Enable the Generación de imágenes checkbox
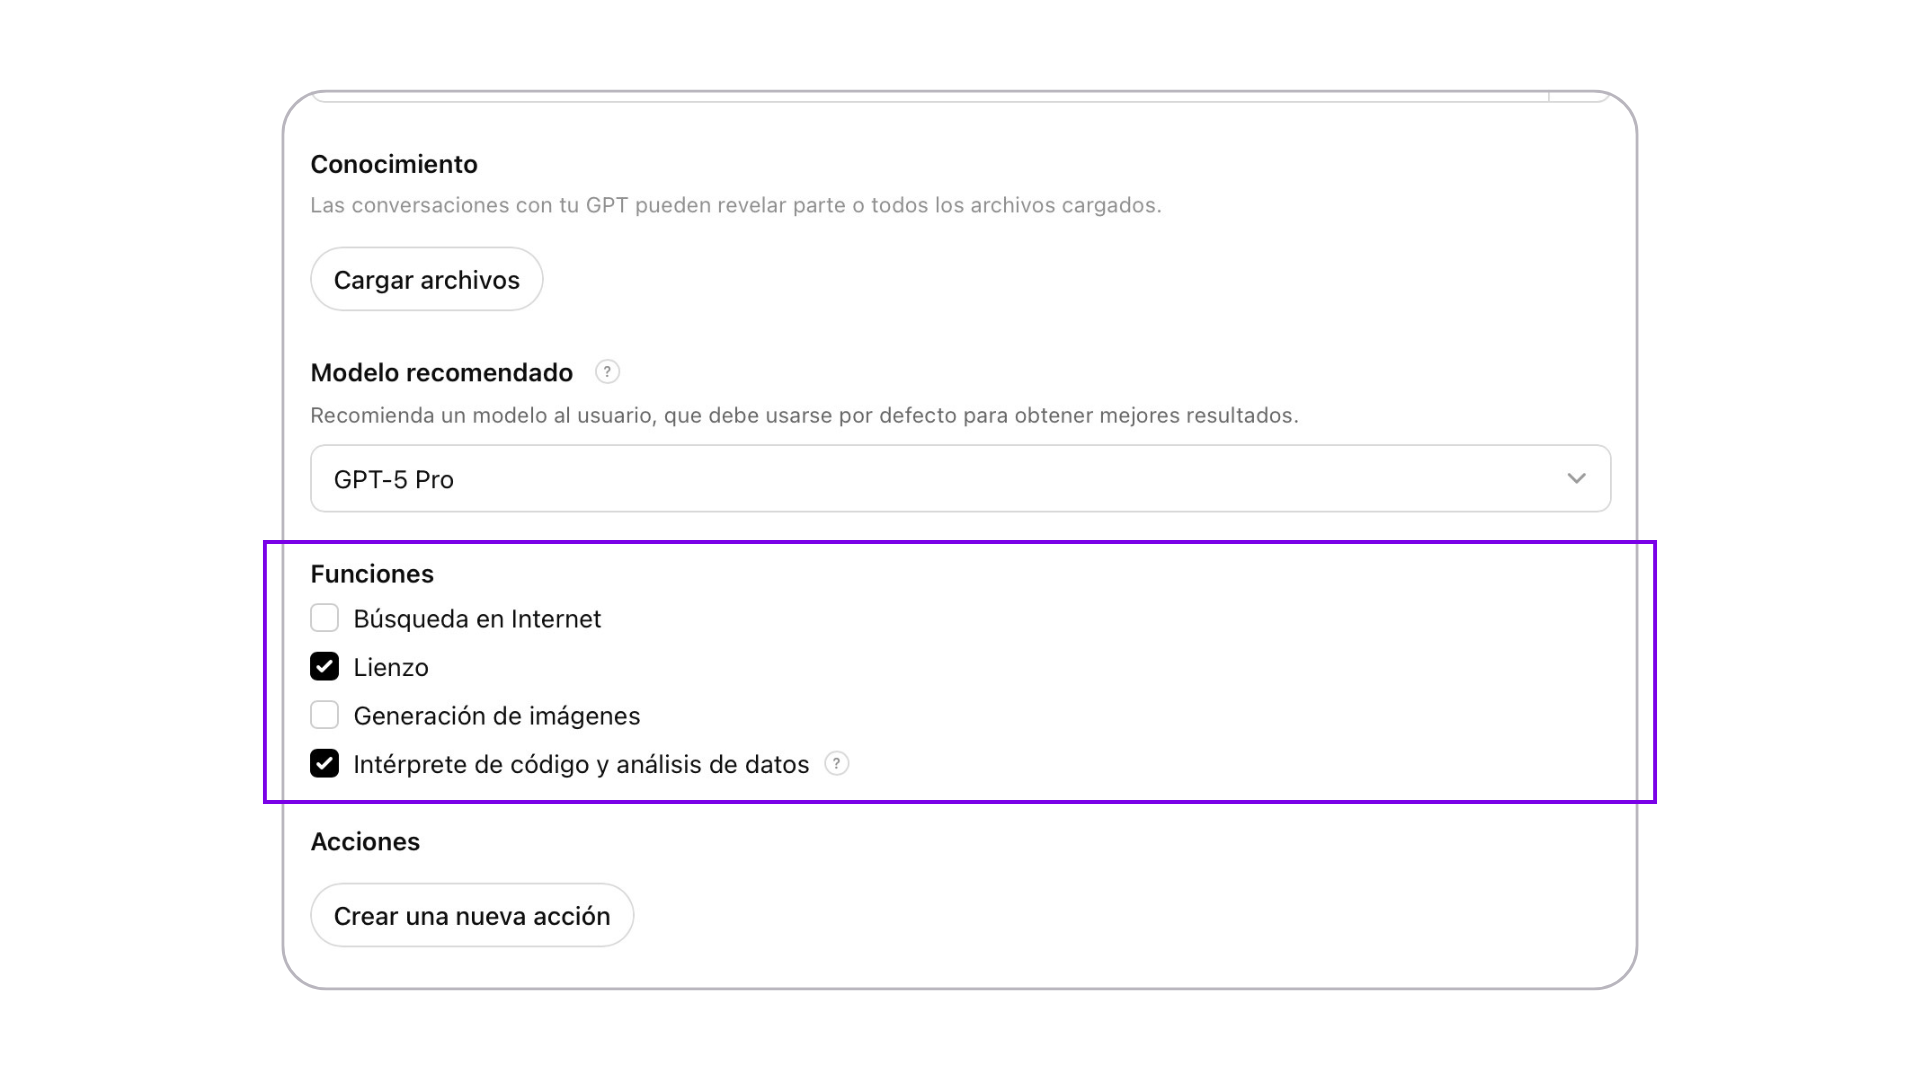Image resolution: width=1920 pixels, height=1080 pixels. (x=324, y=715)
